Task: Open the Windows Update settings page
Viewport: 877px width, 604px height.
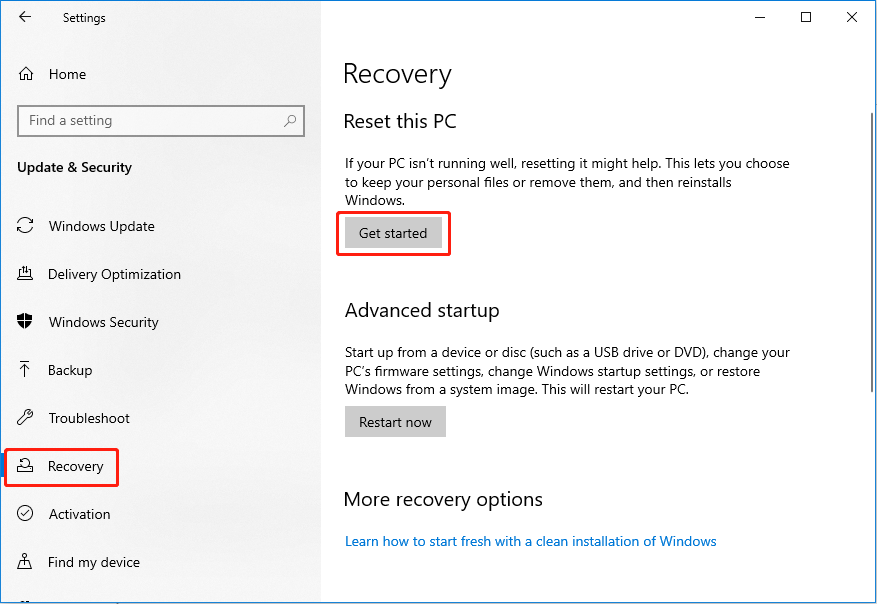Action: point(101,226)
